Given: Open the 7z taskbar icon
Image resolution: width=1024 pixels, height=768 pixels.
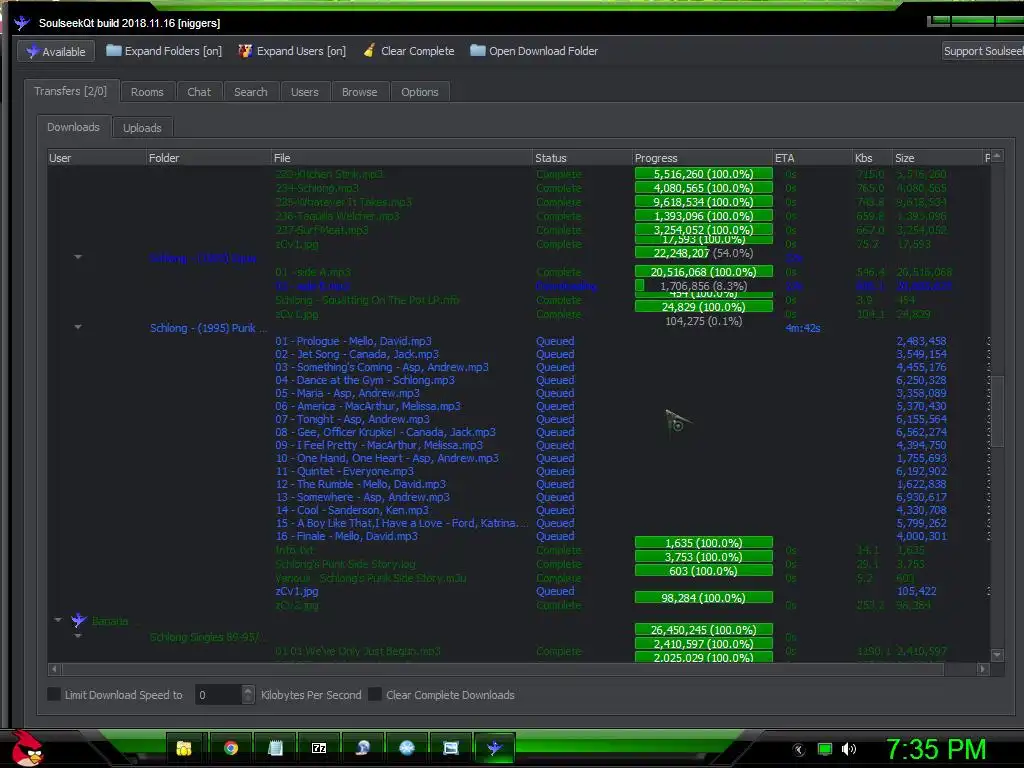Looking at the screenshot, I should (319, 748).
